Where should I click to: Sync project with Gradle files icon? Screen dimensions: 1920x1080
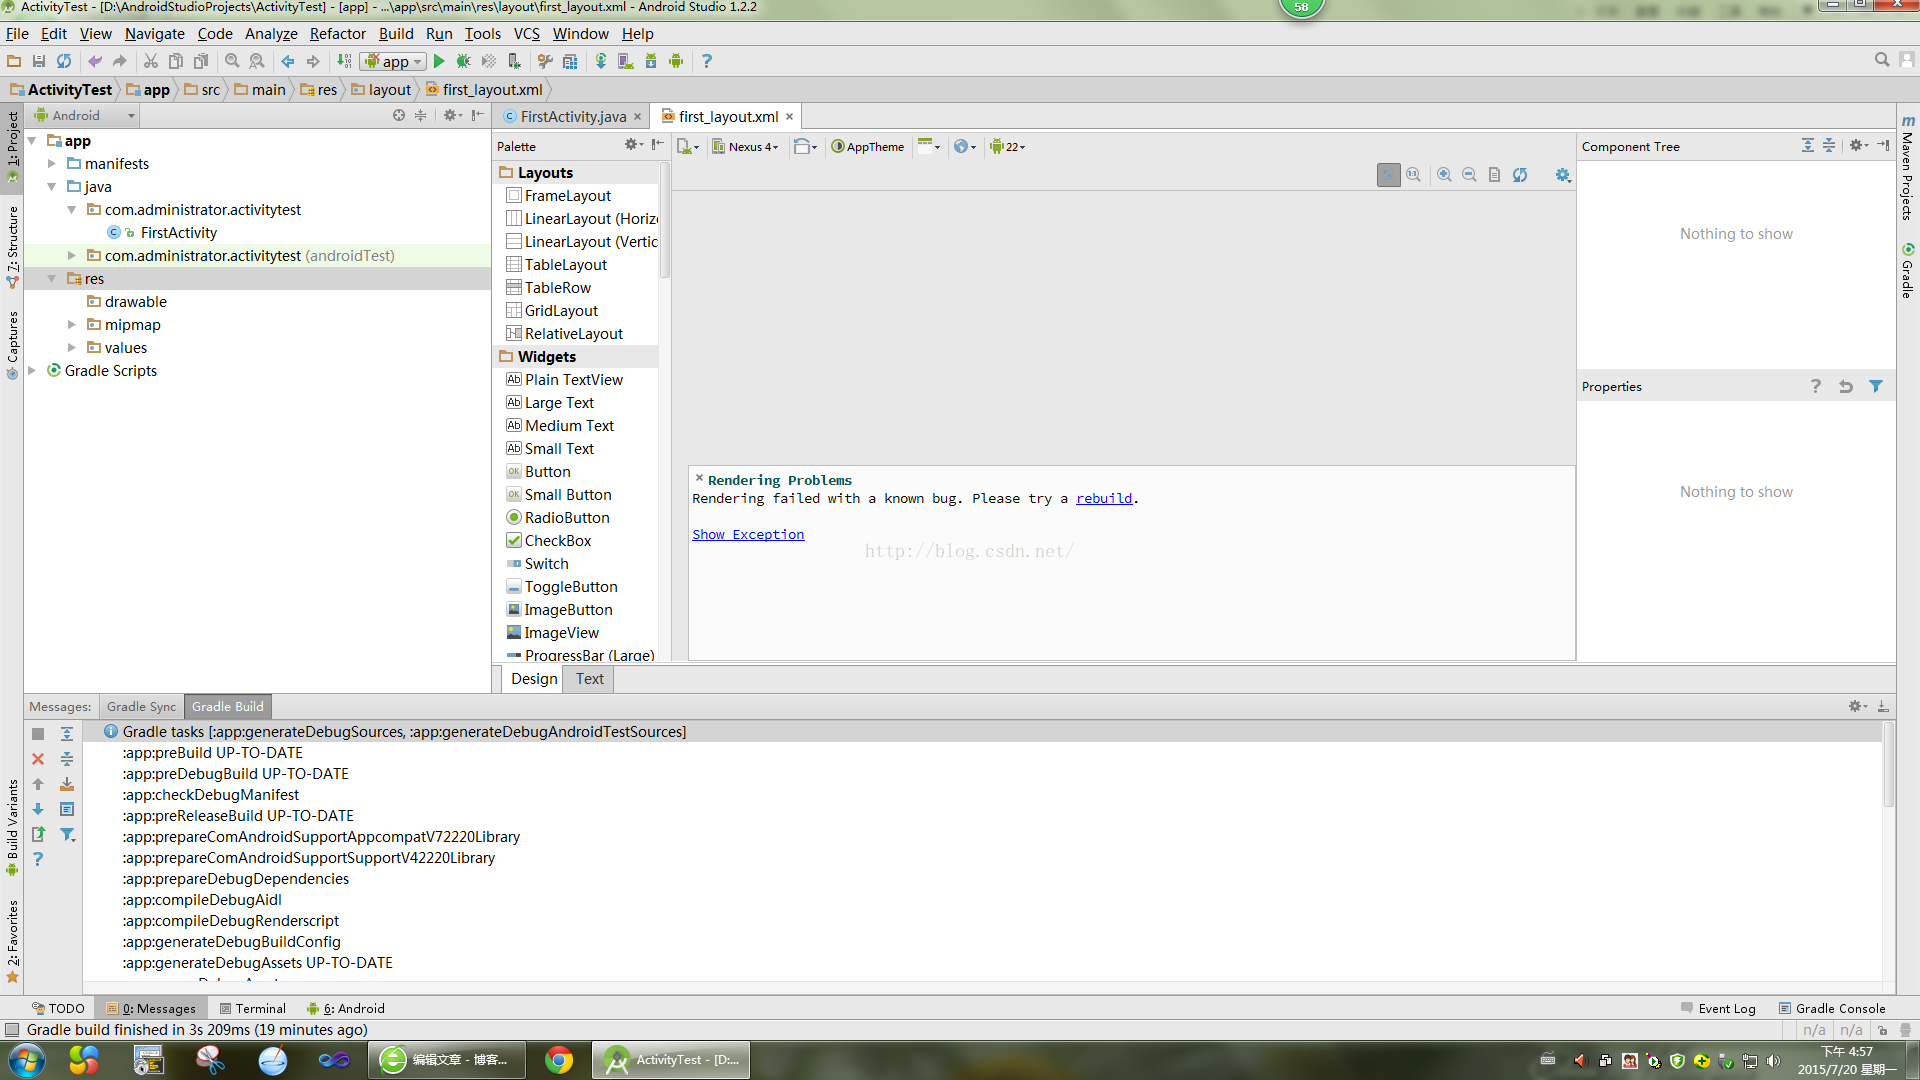(601, 62)
